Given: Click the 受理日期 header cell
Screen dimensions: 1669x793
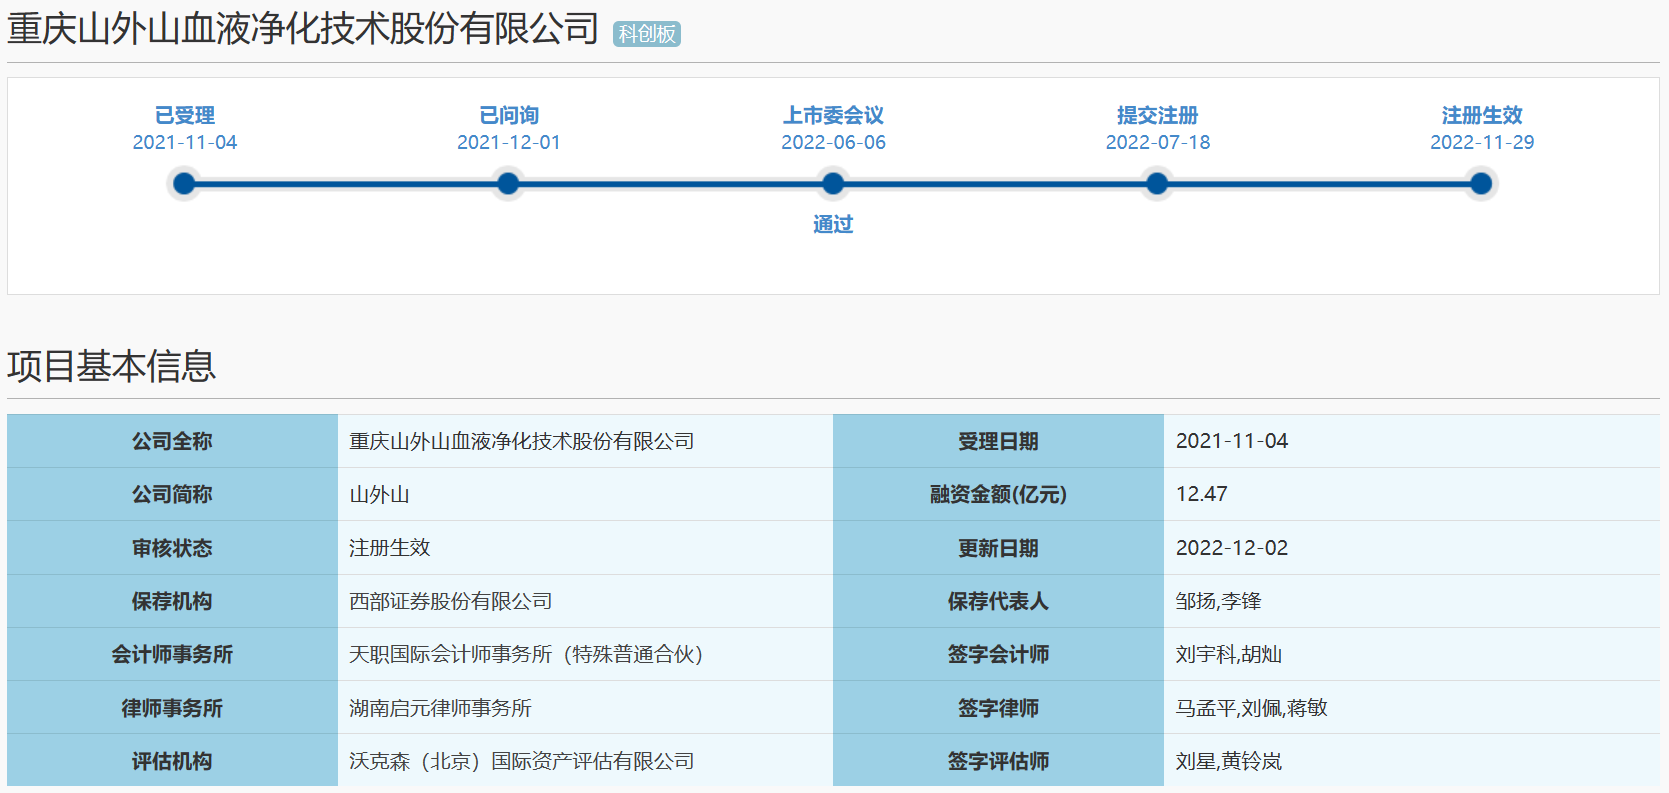Looking at the screenshot, I should [x=998, y=441].
